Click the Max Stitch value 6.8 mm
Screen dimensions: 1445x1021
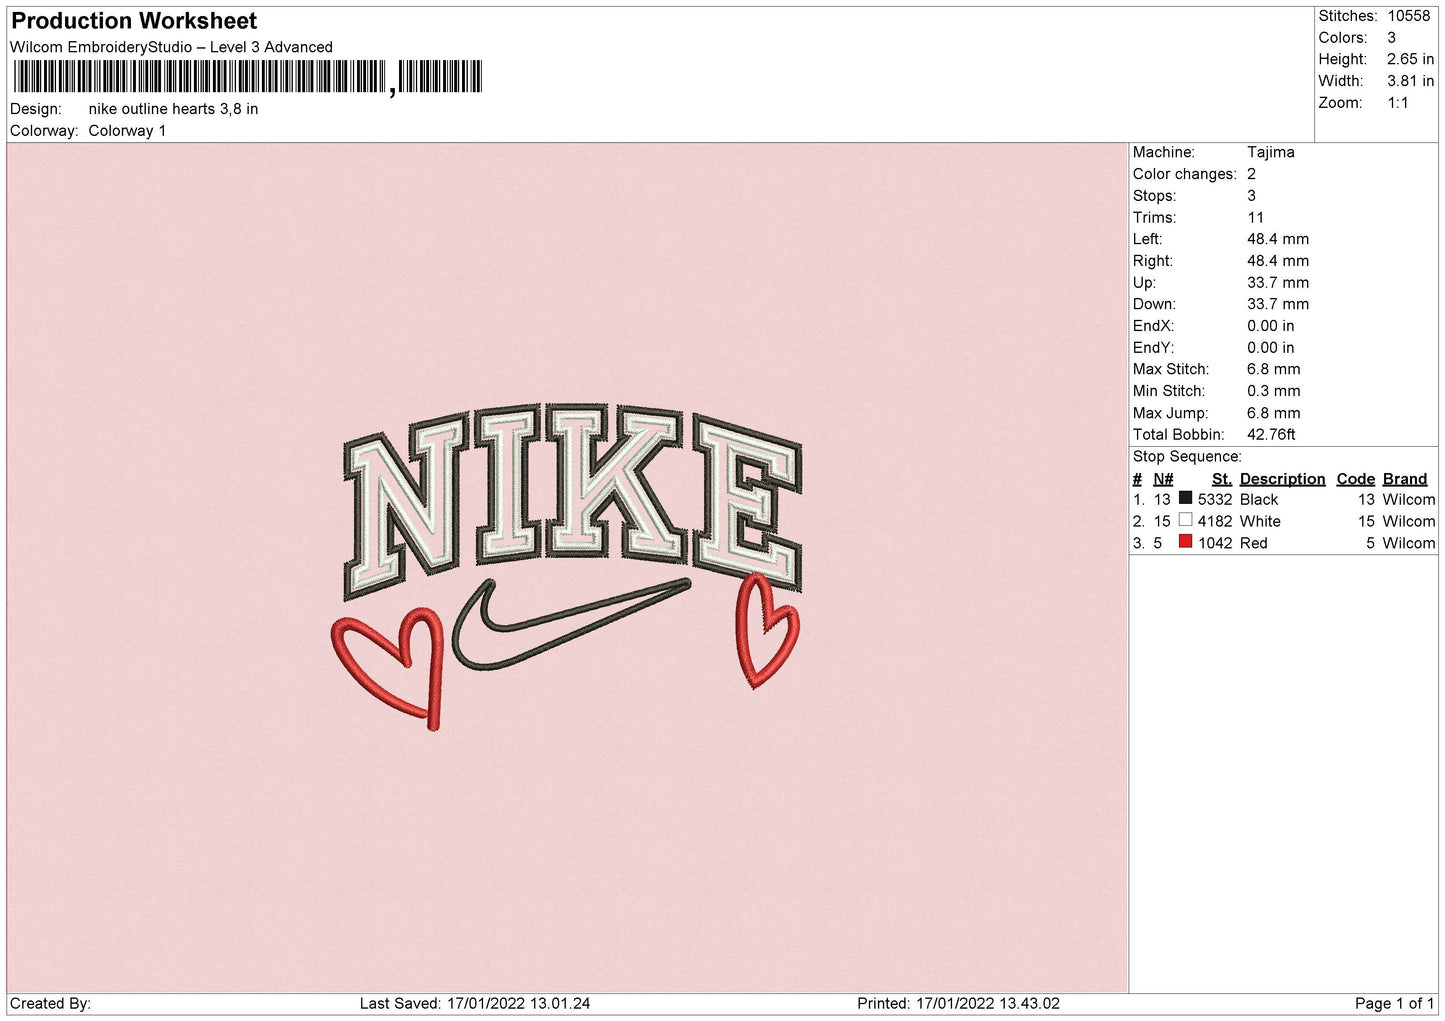click(x=1273, y=369)
